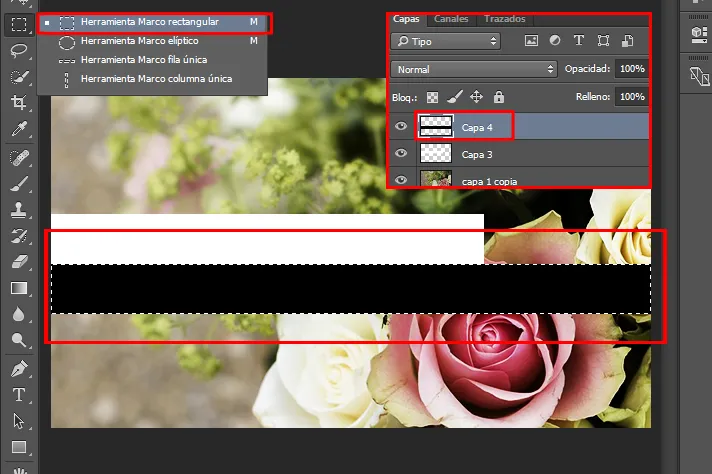Screen dimensions: 712x474
Task: Click the Capa 4 layer name
Action: coord(477,128)
